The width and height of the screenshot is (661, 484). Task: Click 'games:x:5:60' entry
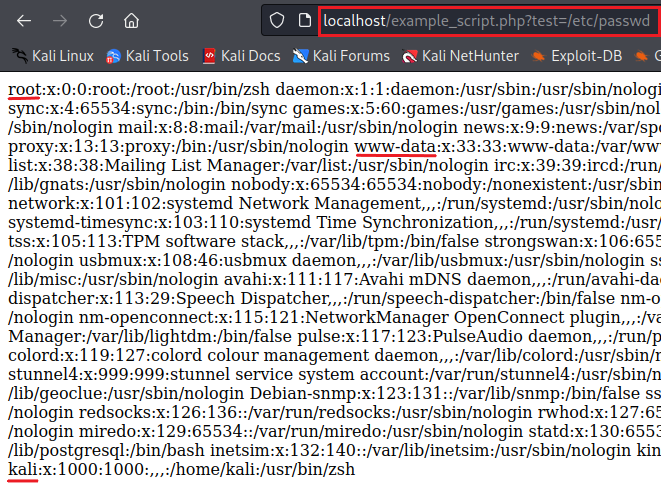click(347, 108)
